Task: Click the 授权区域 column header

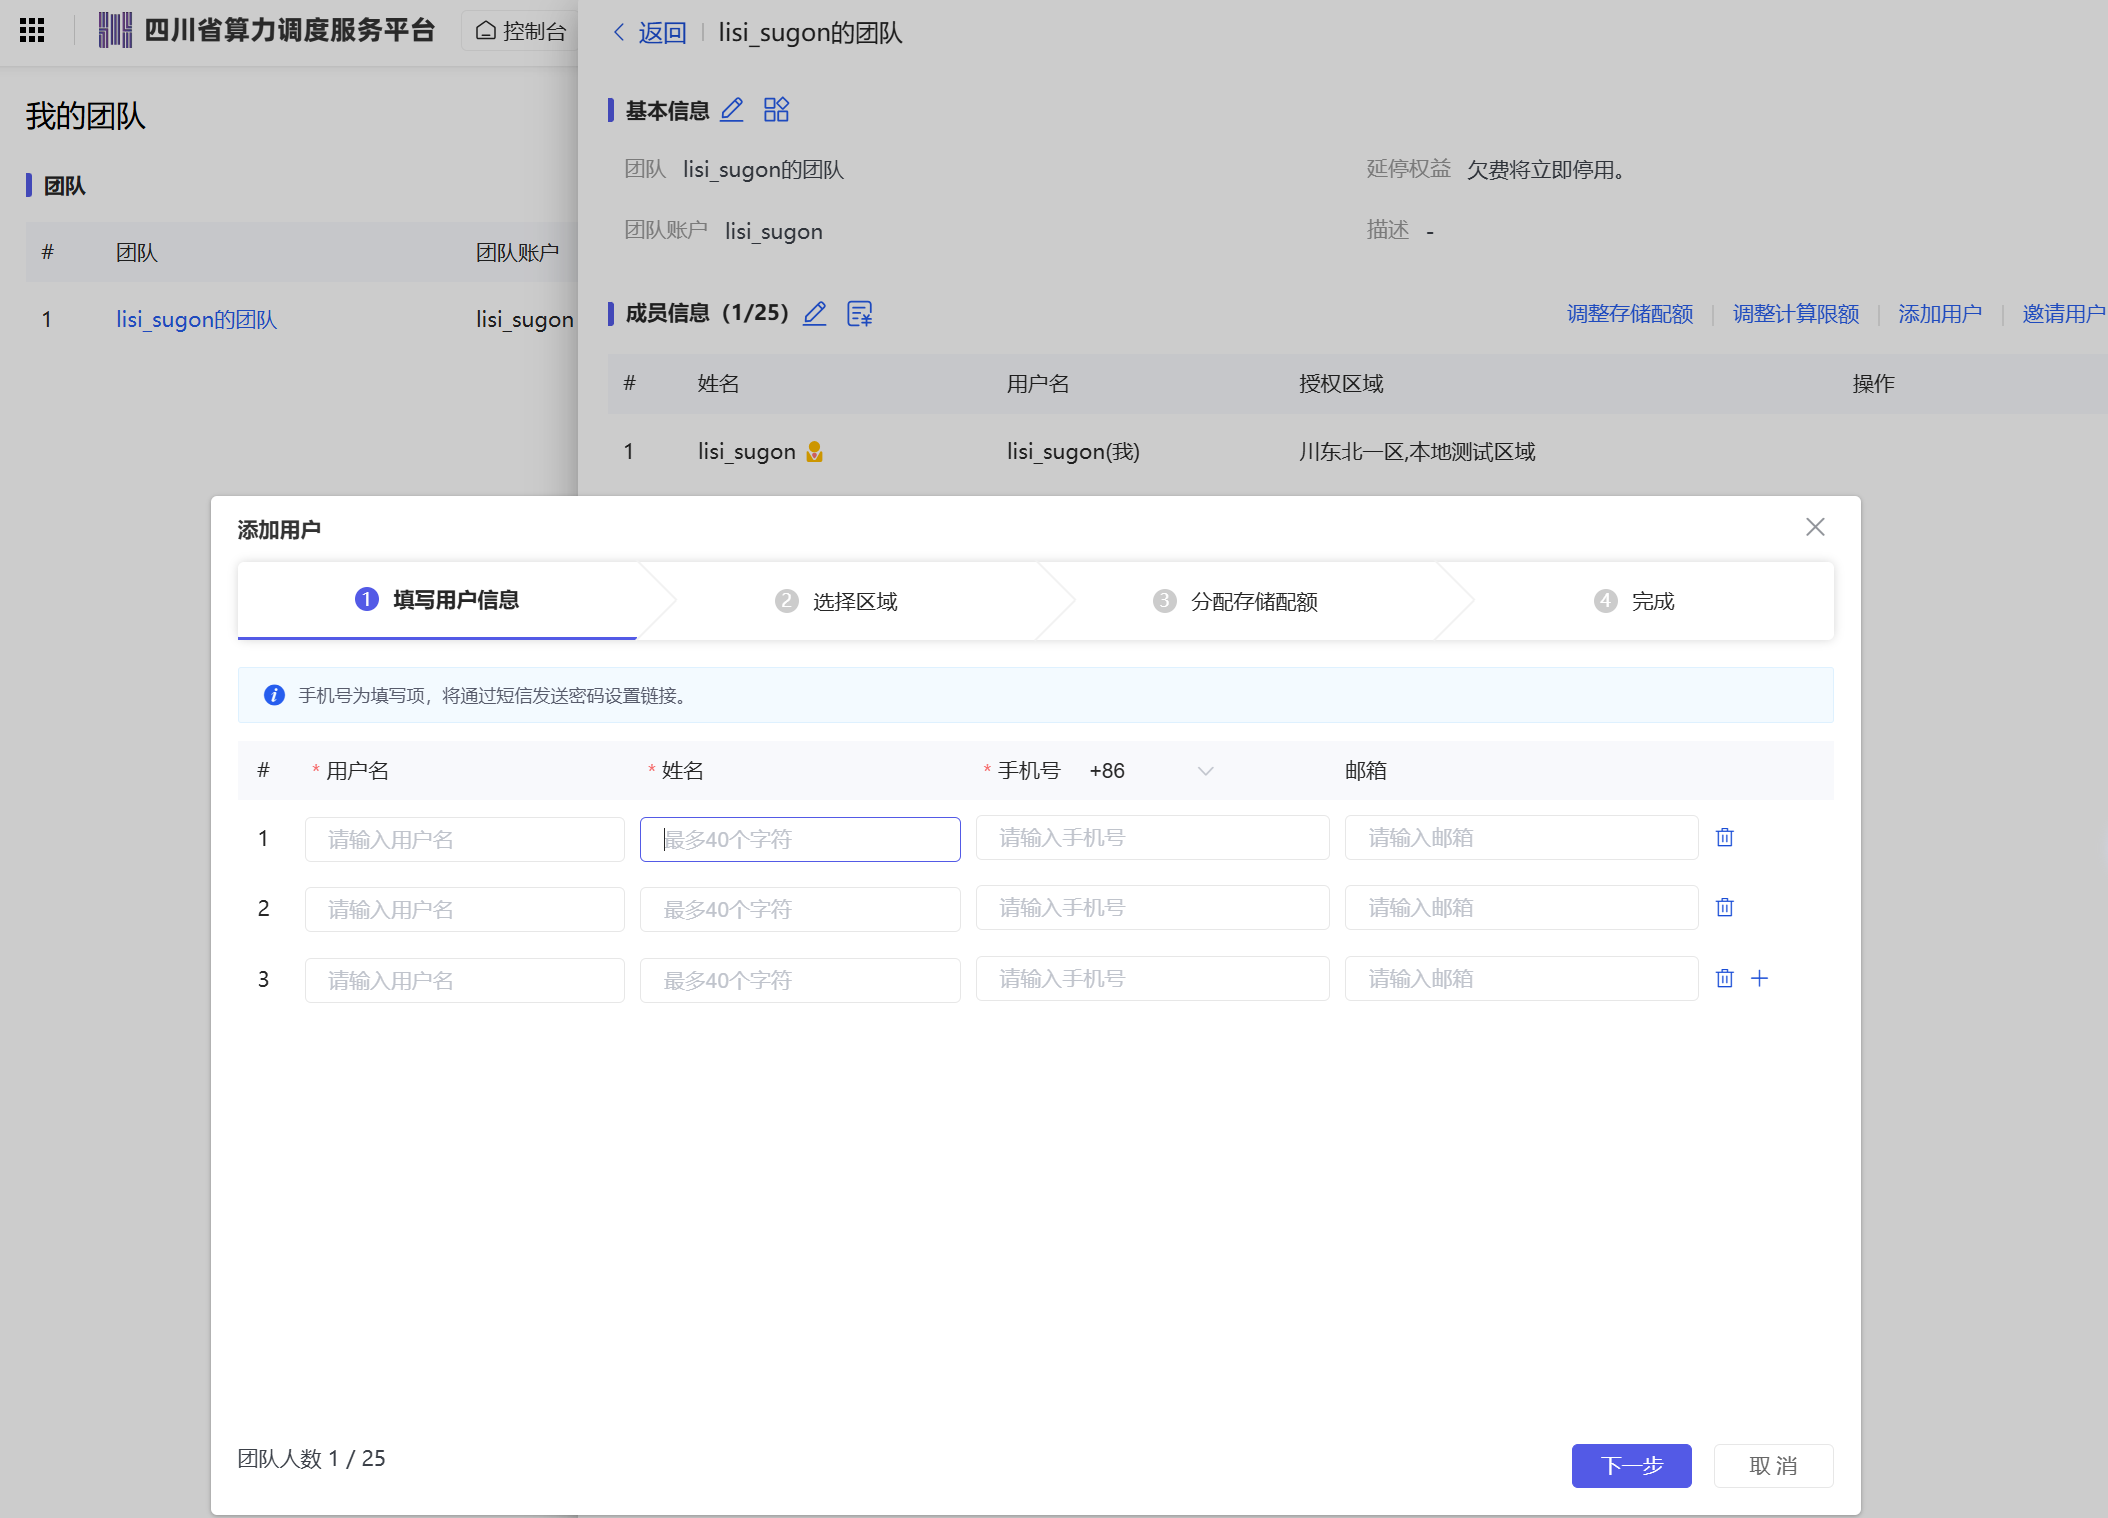Action: 1341,384
